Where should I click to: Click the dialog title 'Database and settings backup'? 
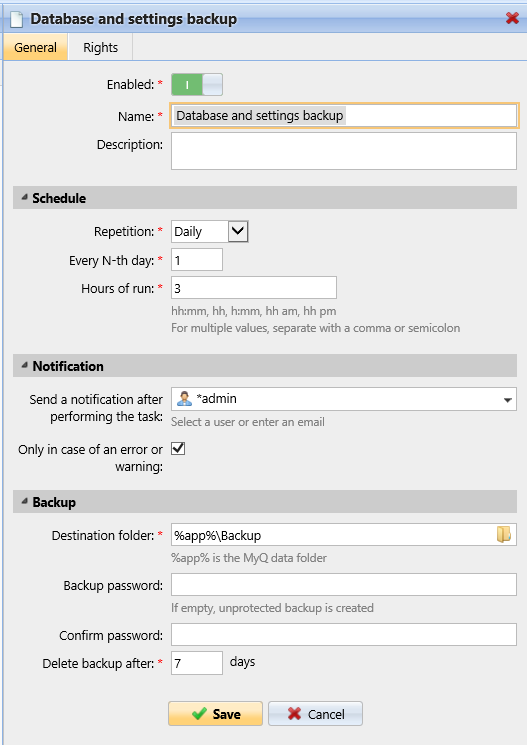coord(134,19)
